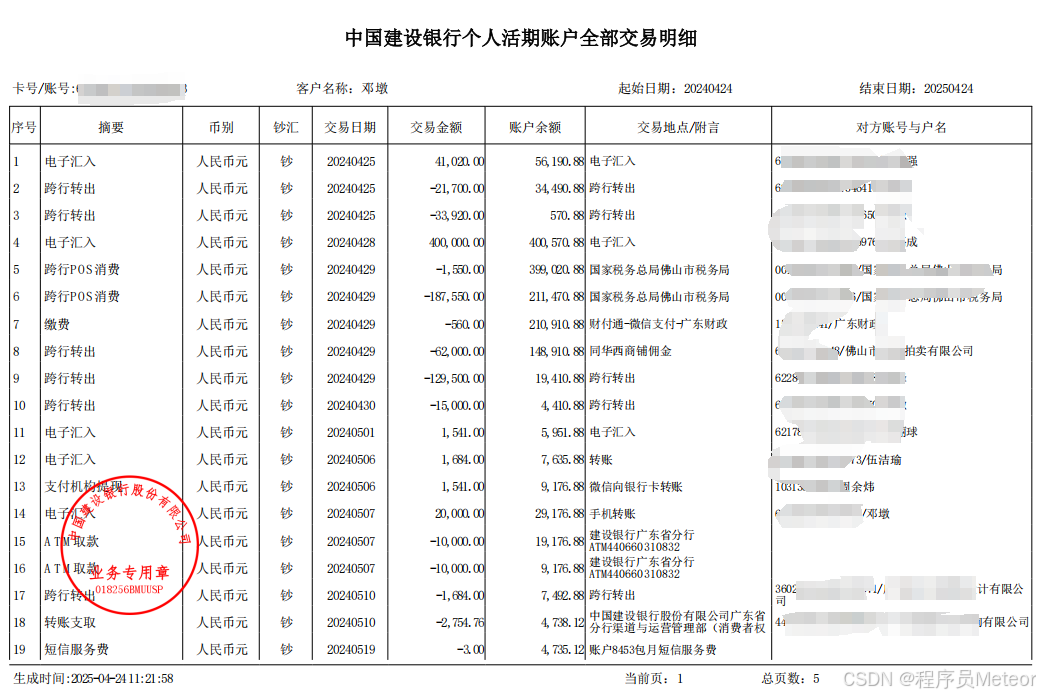Select the amount -187,550.00
This screenshot has width=1040, height=697.
[454, 296]
